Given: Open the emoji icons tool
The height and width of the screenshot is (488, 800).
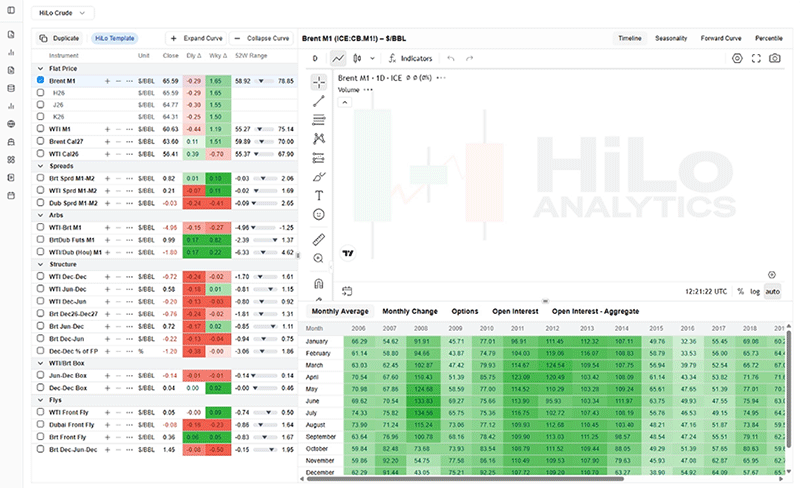Looking at the screenshot, I should (319, 214).
